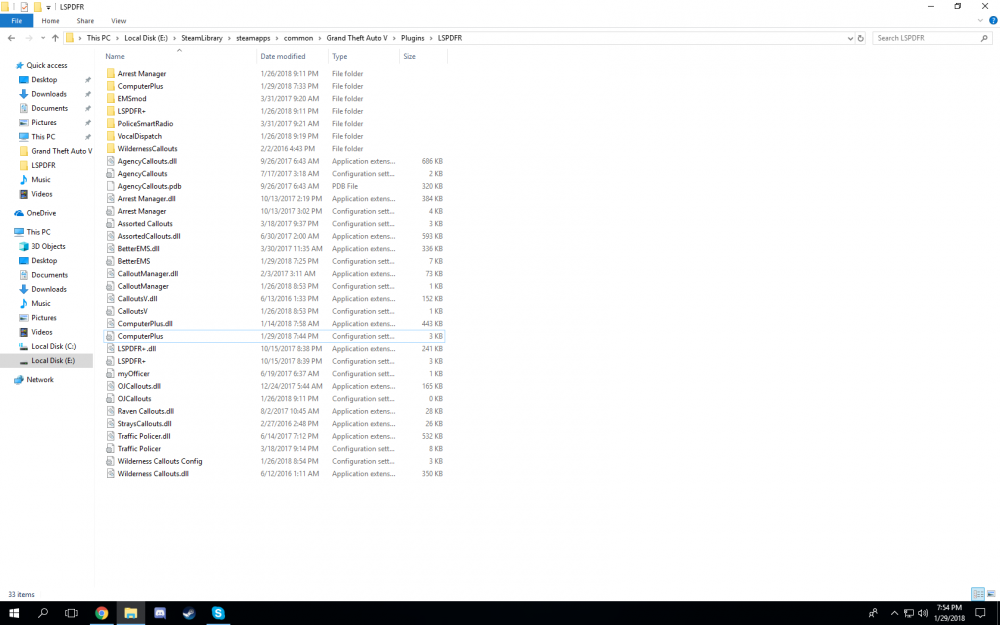Expand the ribbon with the chevron
This screenshot has width=1000, height=625.
click(980, 20)
